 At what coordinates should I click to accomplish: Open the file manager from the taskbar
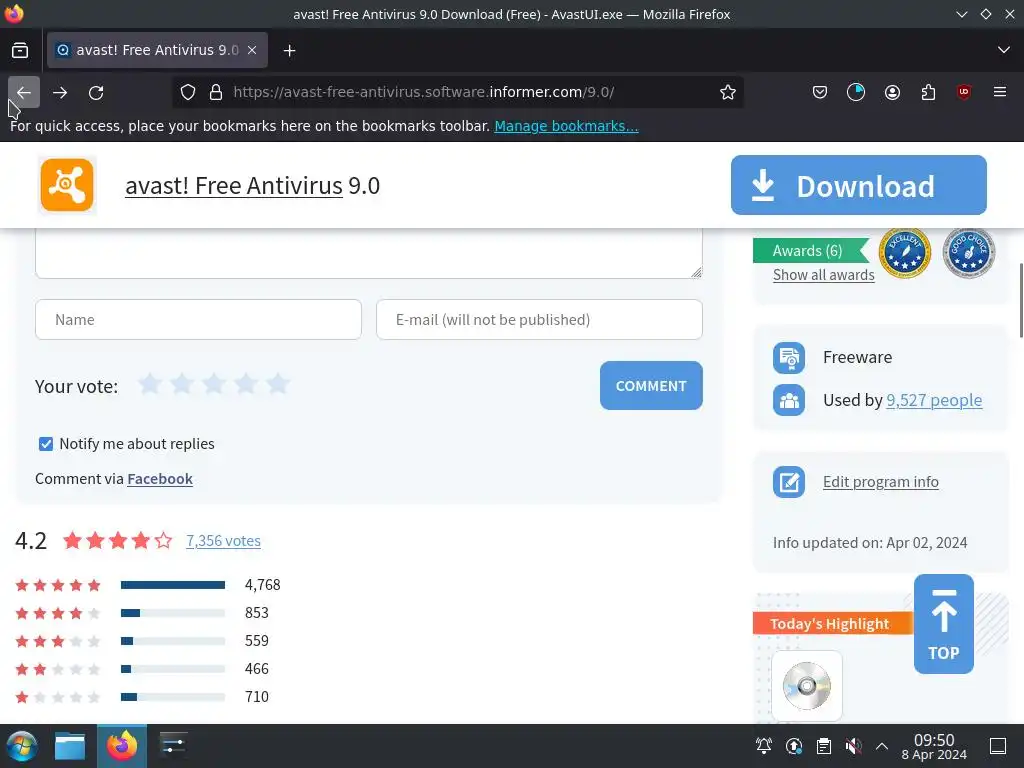click(x=70, y=746)
